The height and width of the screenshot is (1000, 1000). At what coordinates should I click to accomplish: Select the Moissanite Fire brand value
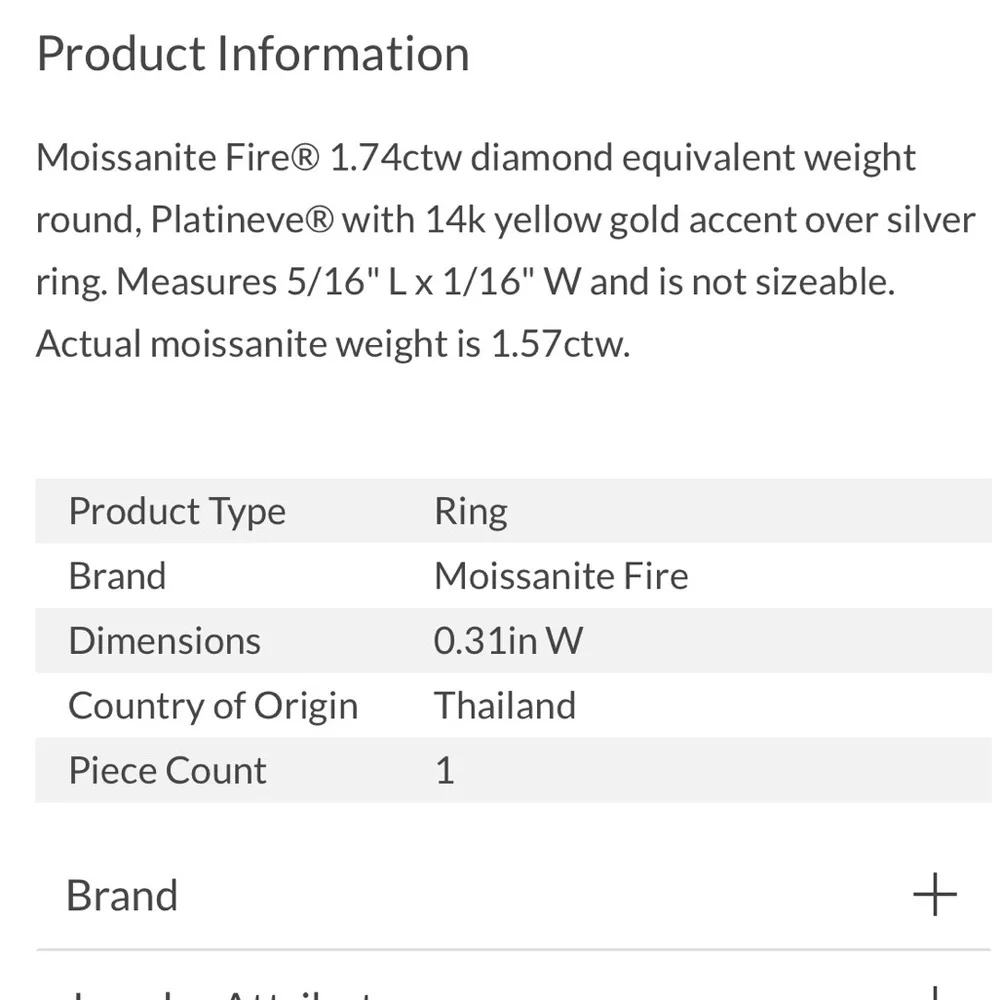(561, 576)
